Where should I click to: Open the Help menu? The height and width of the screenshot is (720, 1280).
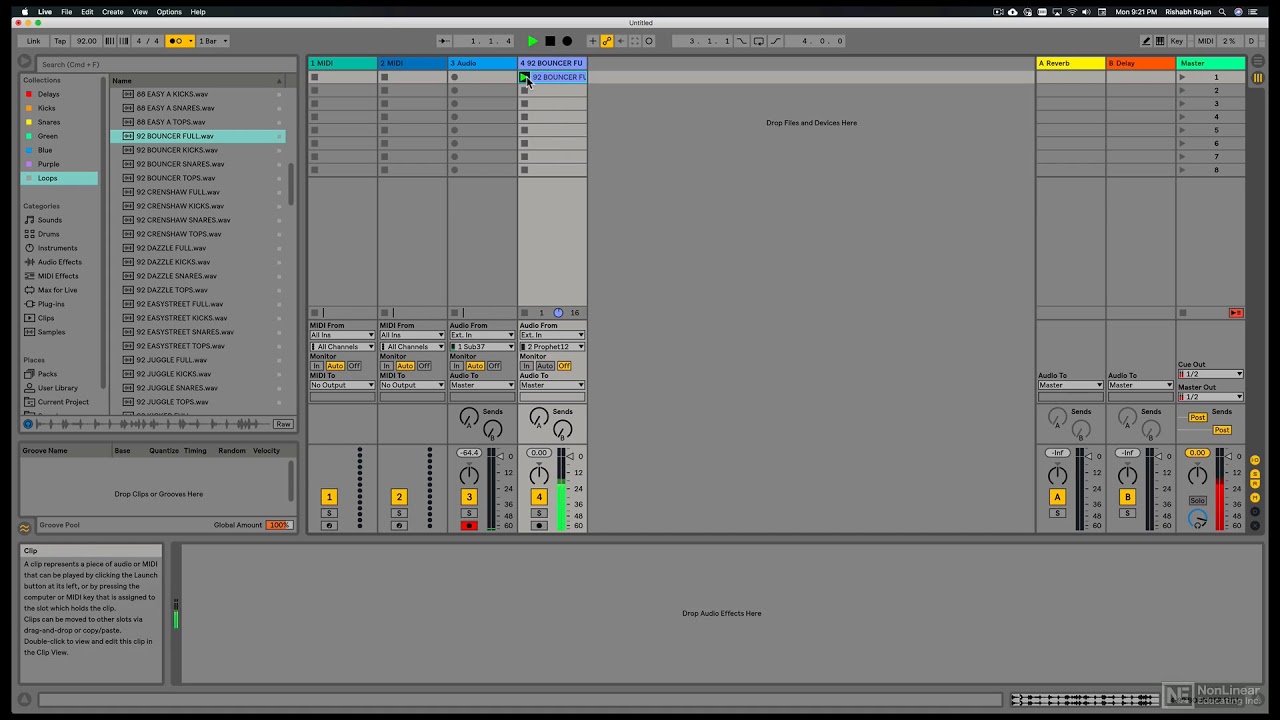[x=198, y=12]
